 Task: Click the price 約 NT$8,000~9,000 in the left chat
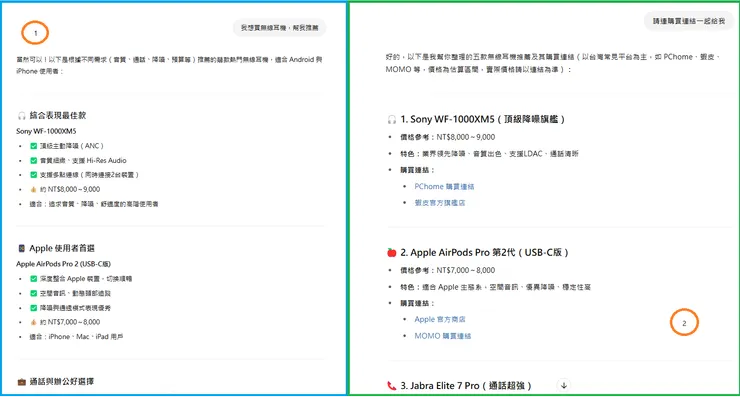[x=70, y=189]
